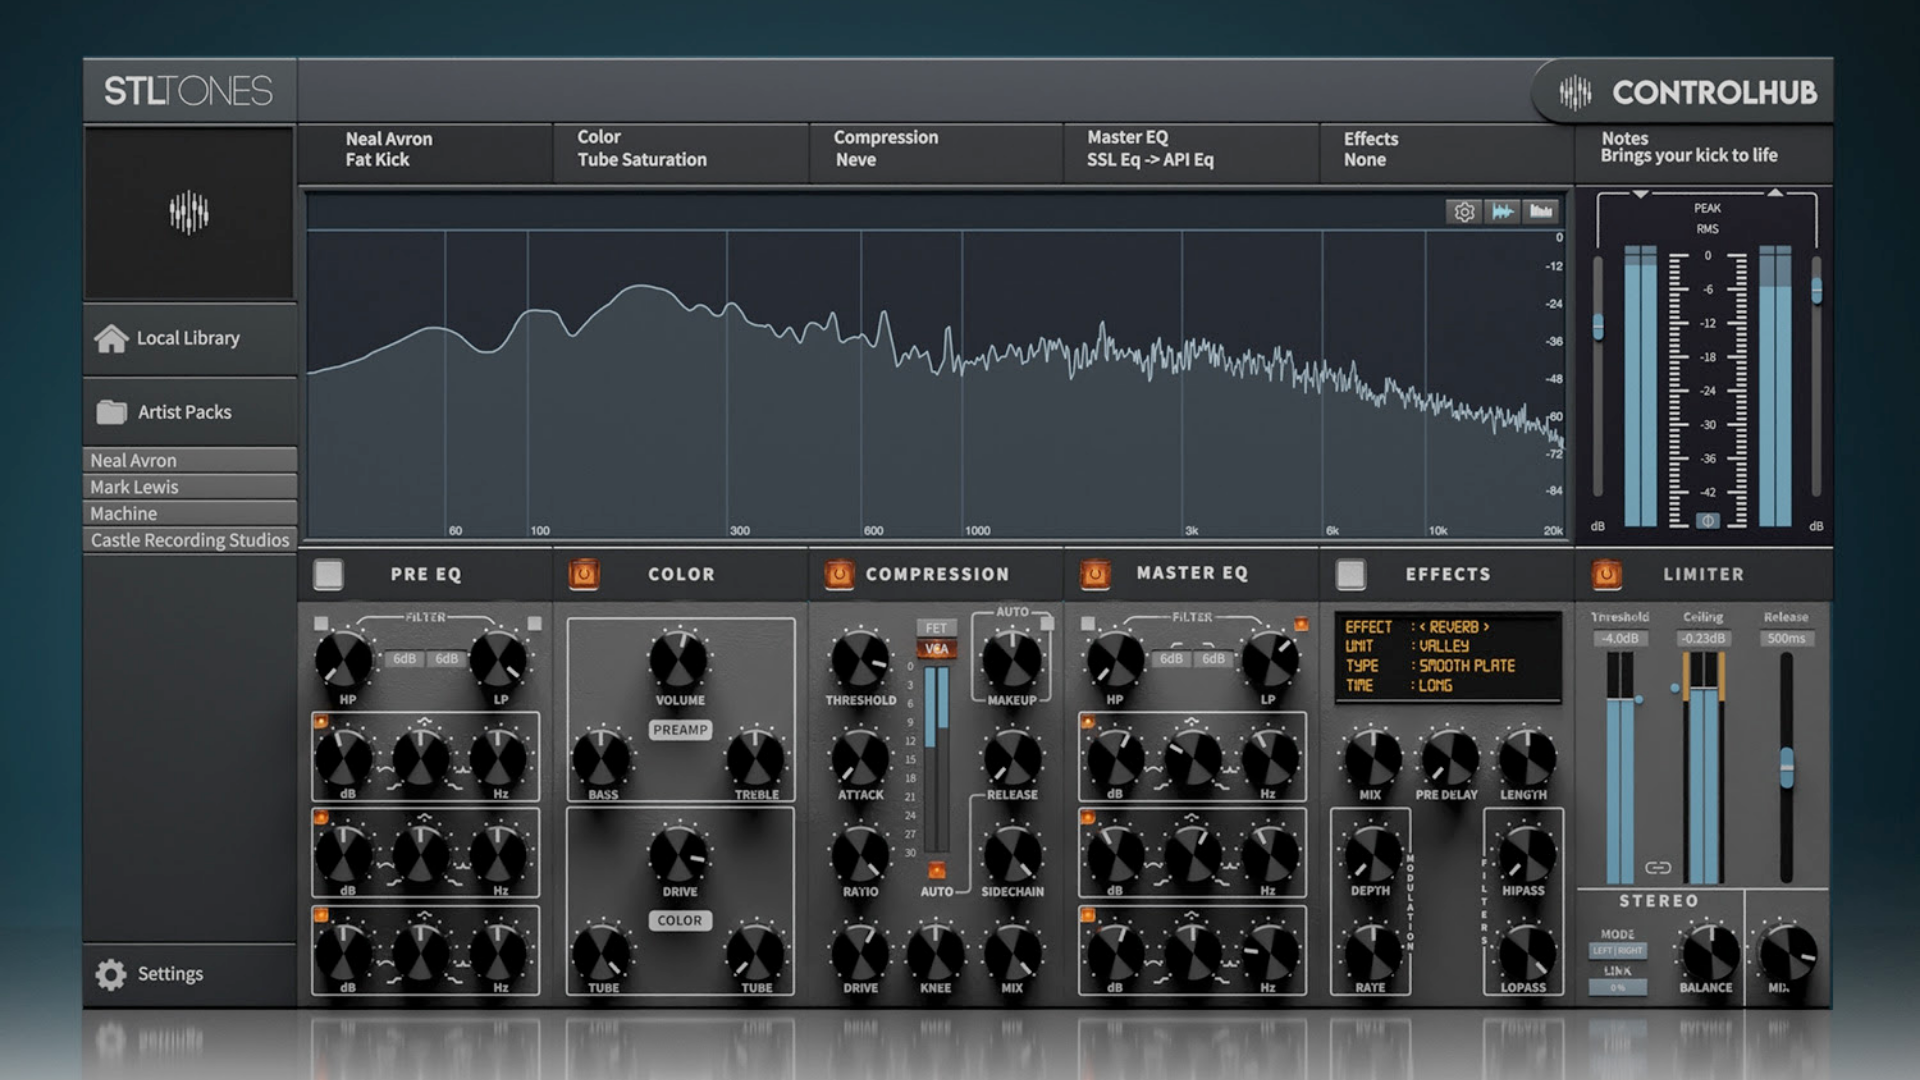Select the Color Tube Saturation preset header
This screenshot has height=1080, width=1920.
tap(680, 150)
